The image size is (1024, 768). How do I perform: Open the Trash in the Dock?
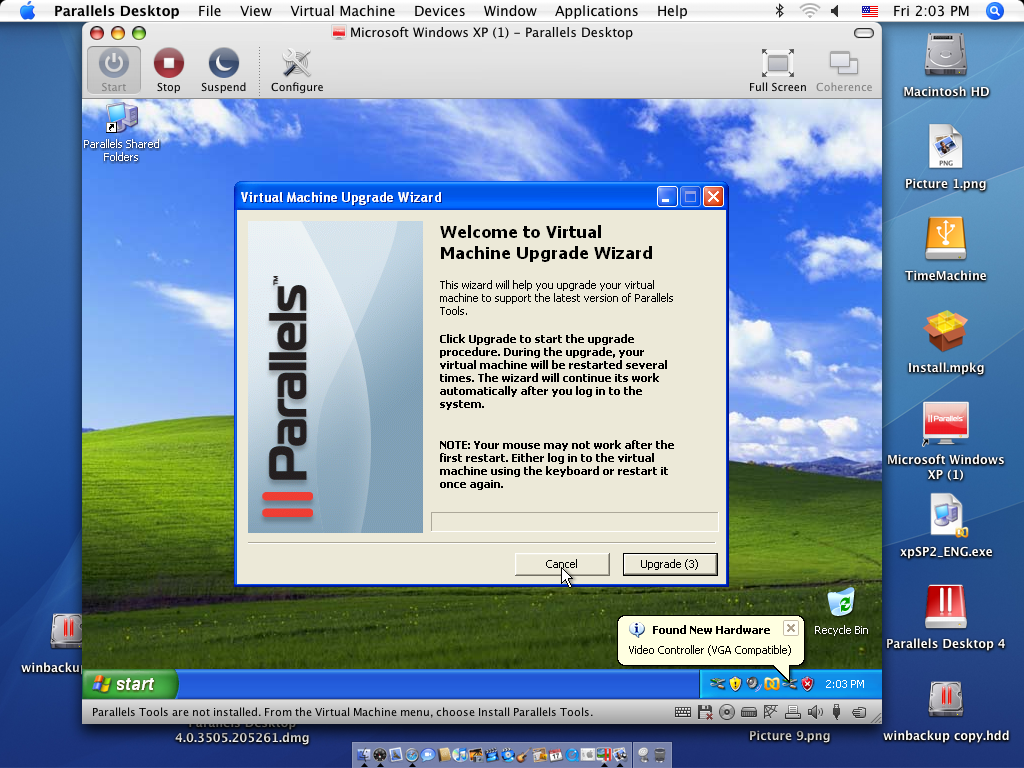(x=660, y=755)
